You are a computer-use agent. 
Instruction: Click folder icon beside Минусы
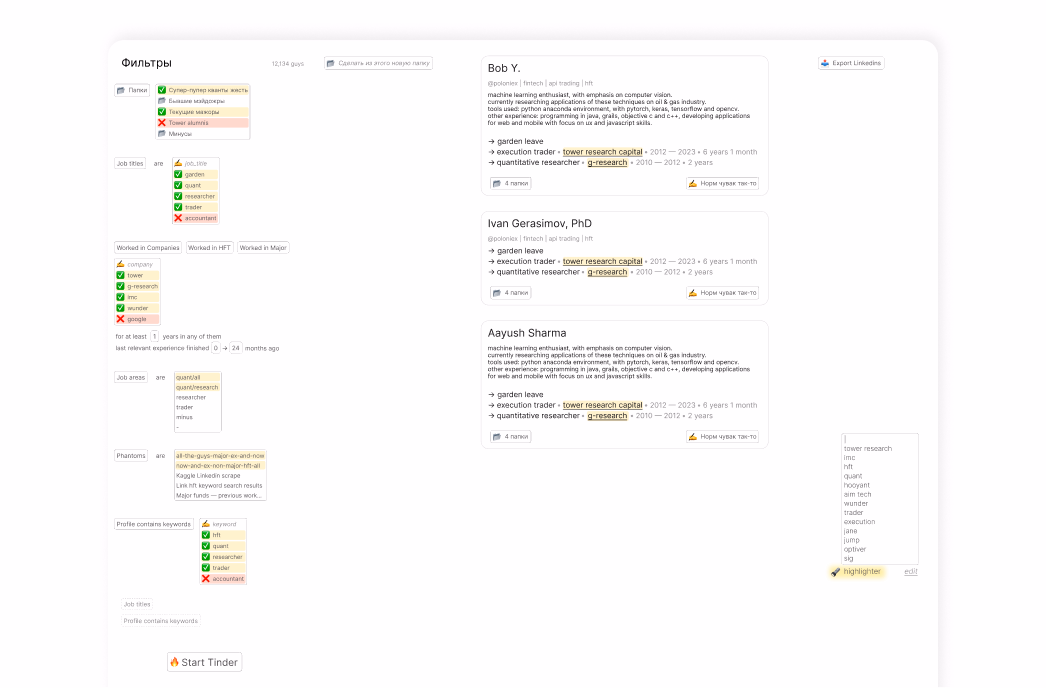click(161, 133)
